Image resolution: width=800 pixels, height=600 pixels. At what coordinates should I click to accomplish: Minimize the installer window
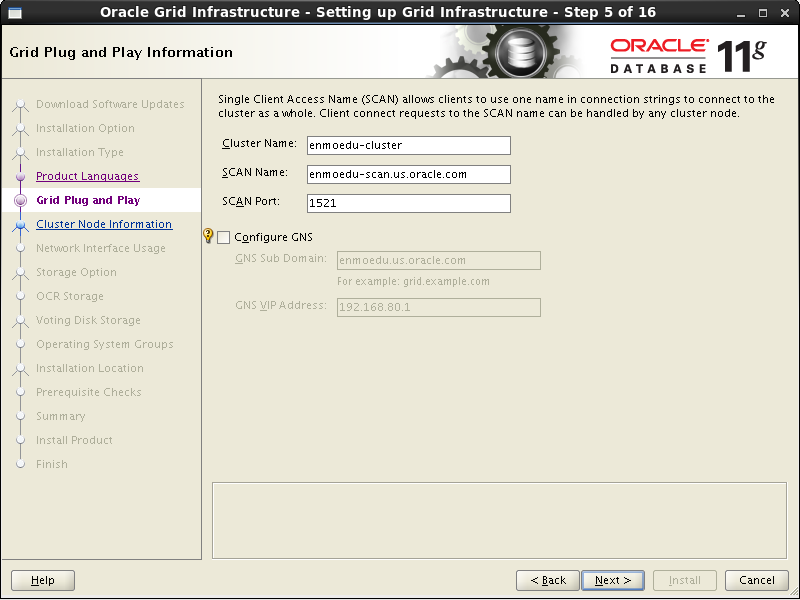(741, 13)
